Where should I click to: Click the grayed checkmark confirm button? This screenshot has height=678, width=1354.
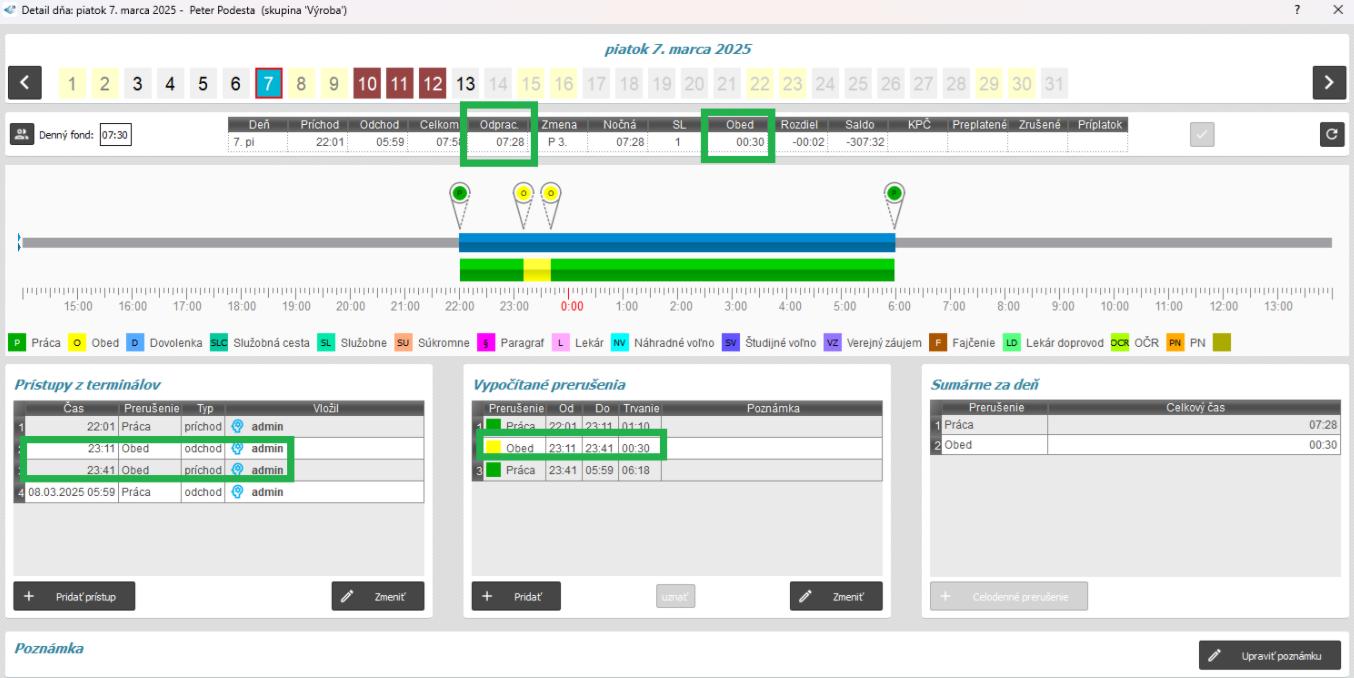(1204, 135)
